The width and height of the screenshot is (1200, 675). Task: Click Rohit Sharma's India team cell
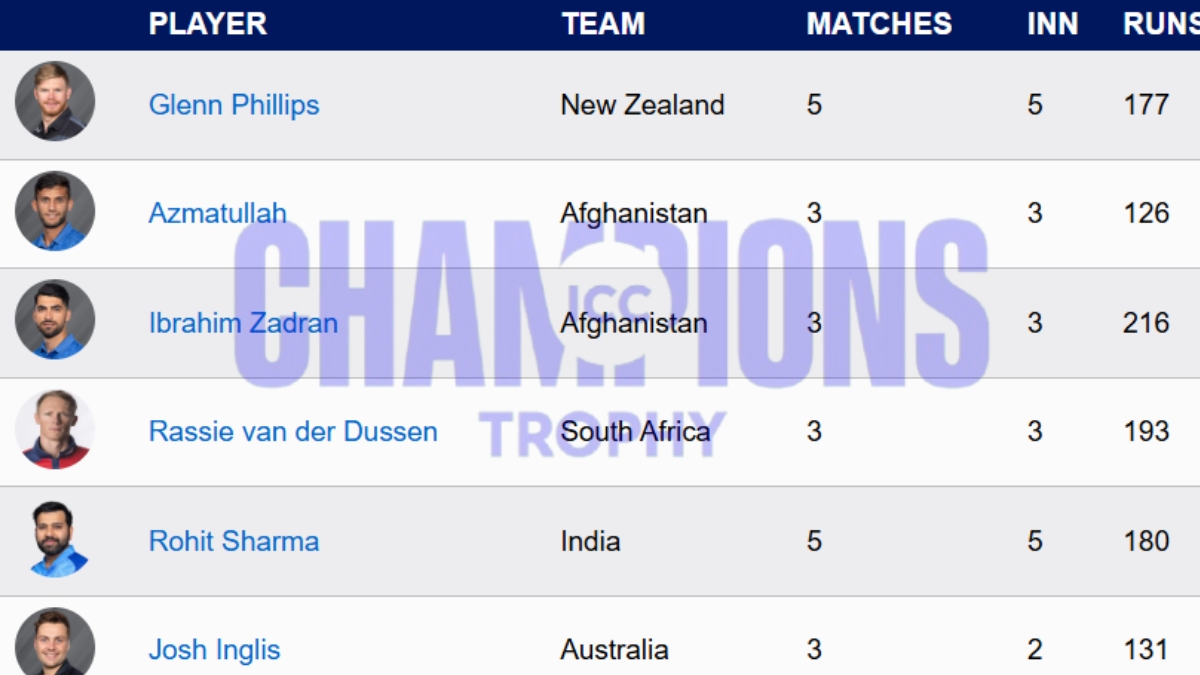pyautogui.click(x=590, y=541)
